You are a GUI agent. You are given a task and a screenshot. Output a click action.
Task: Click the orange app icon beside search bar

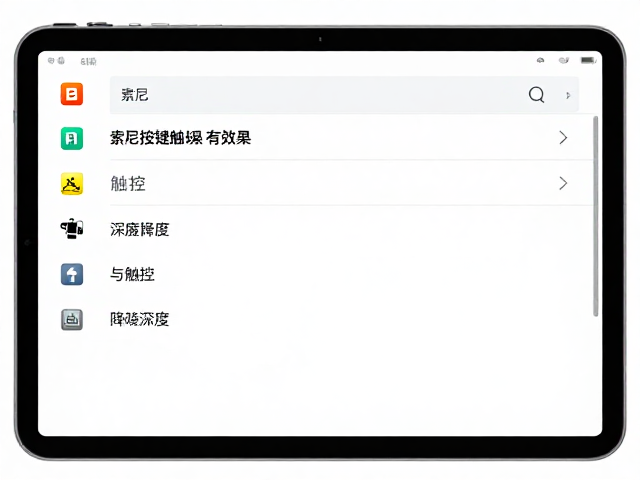(x=72, y=94)
